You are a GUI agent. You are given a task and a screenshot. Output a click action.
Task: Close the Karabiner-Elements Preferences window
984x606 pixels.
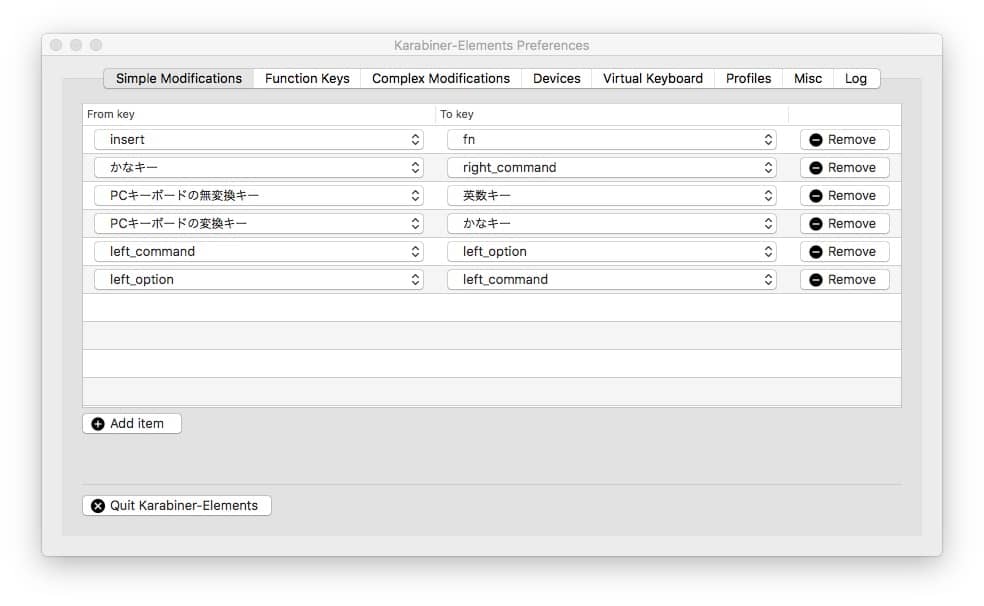tap(56, 45)
